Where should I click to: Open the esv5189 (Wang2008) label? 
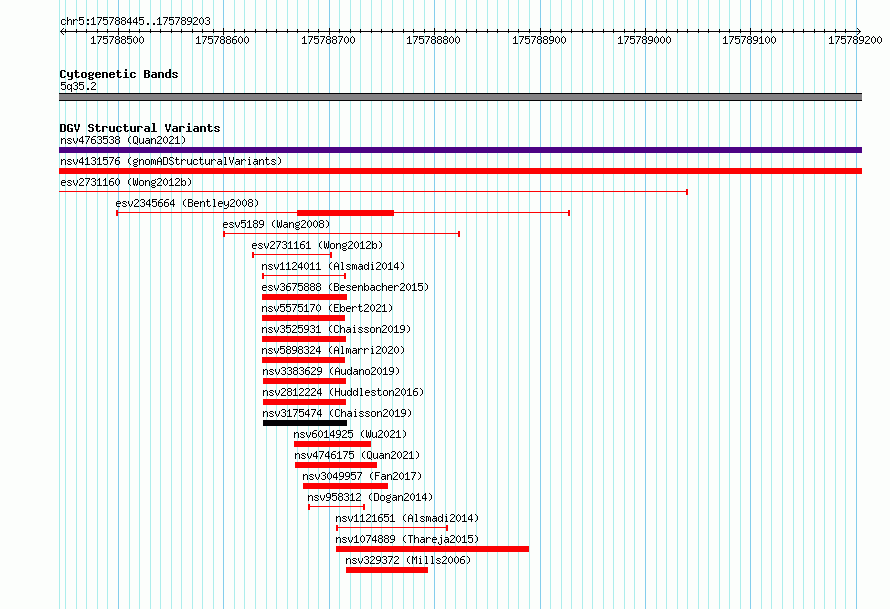click(x=276, y=224)
